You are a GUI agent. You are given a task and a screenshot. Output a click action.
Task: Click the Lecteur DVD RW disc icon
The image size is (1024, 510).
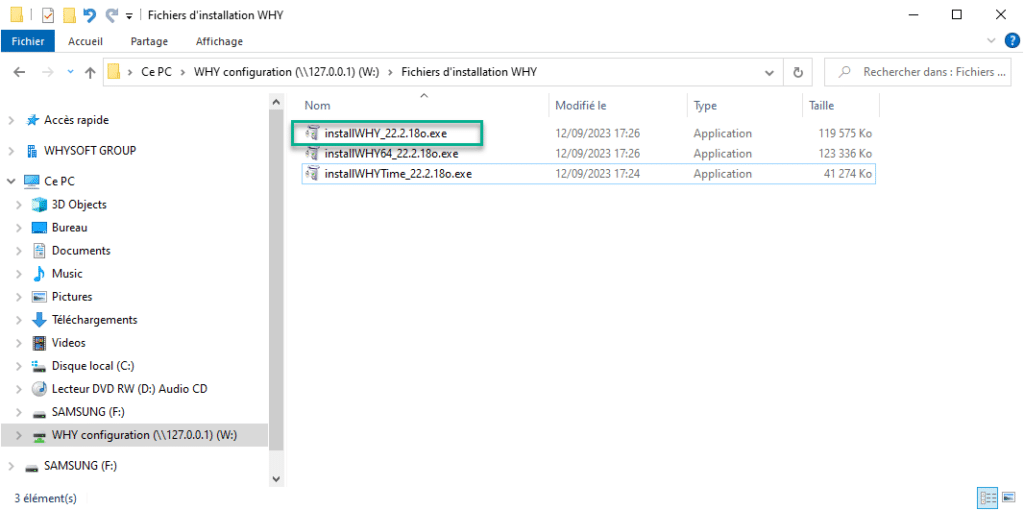pyautogui.click(x=40, y=389)
